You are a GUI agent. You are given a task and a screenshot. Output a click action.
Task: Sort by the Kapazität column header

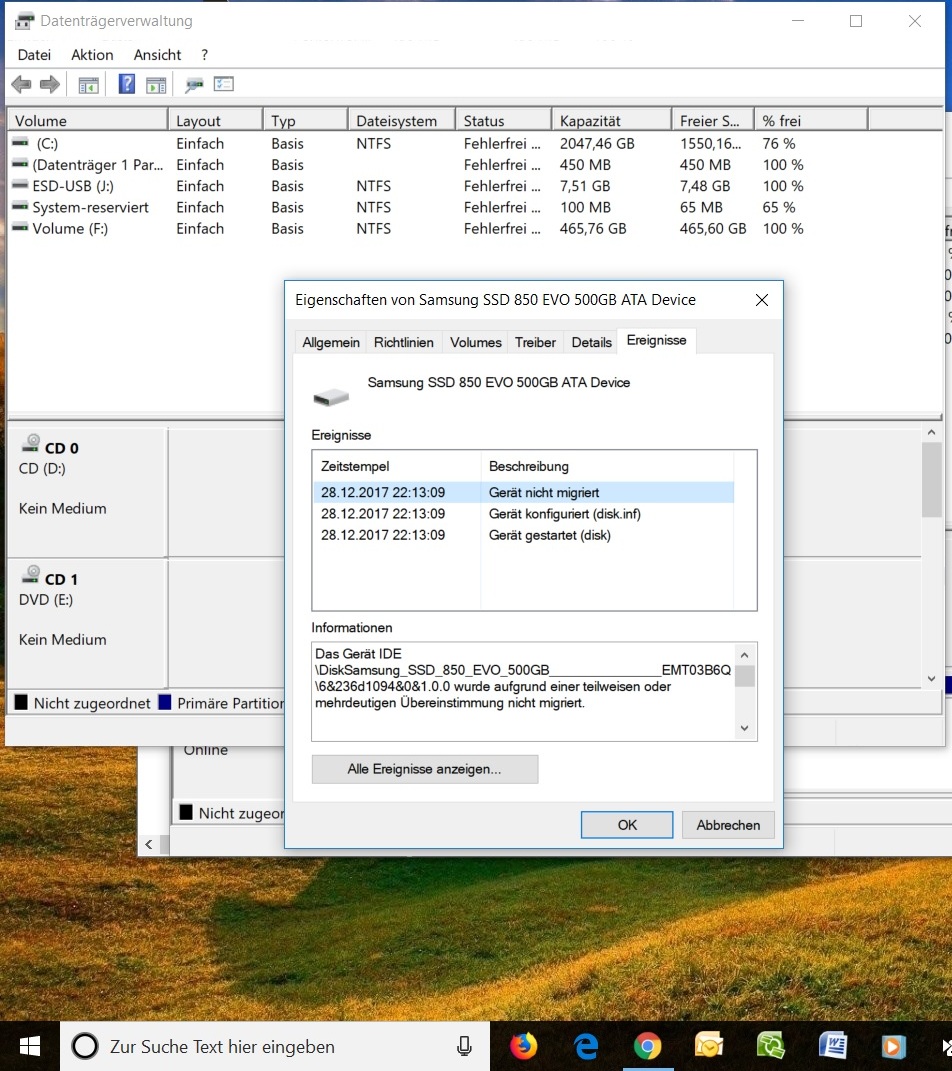[x=612, y=121]
